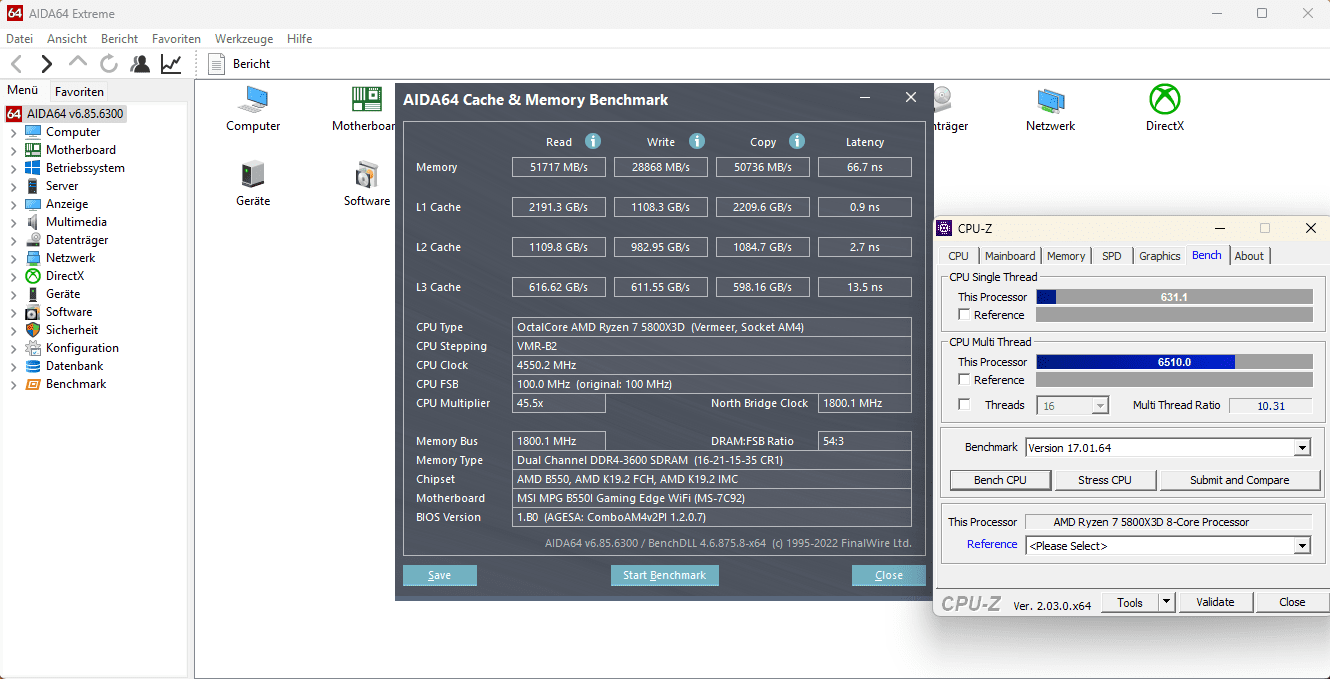Switch to About tab in CPU-Z

coord(1249,256)
